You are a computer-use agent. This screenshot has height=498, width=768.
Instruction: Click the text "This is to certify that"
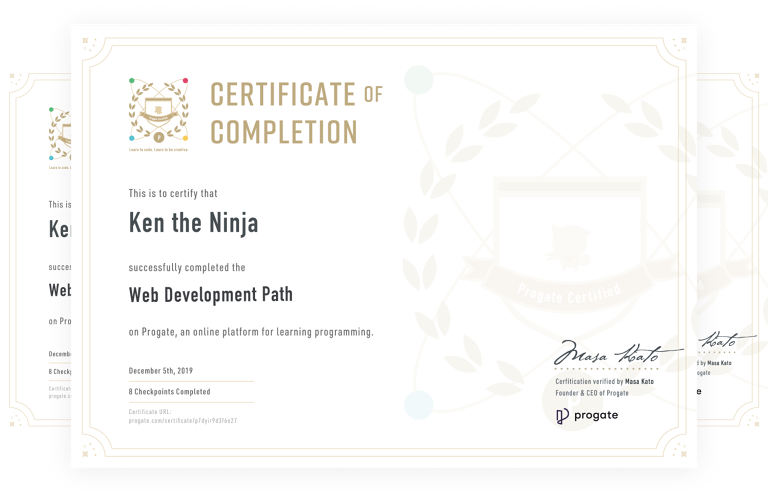click(x=173, y=193)
